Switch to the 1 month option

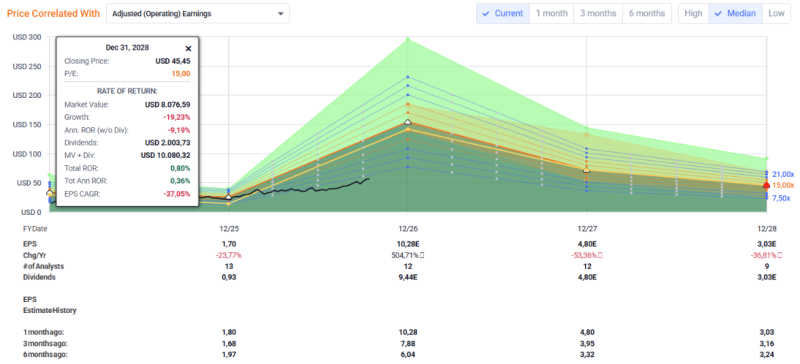coord(552,13)
